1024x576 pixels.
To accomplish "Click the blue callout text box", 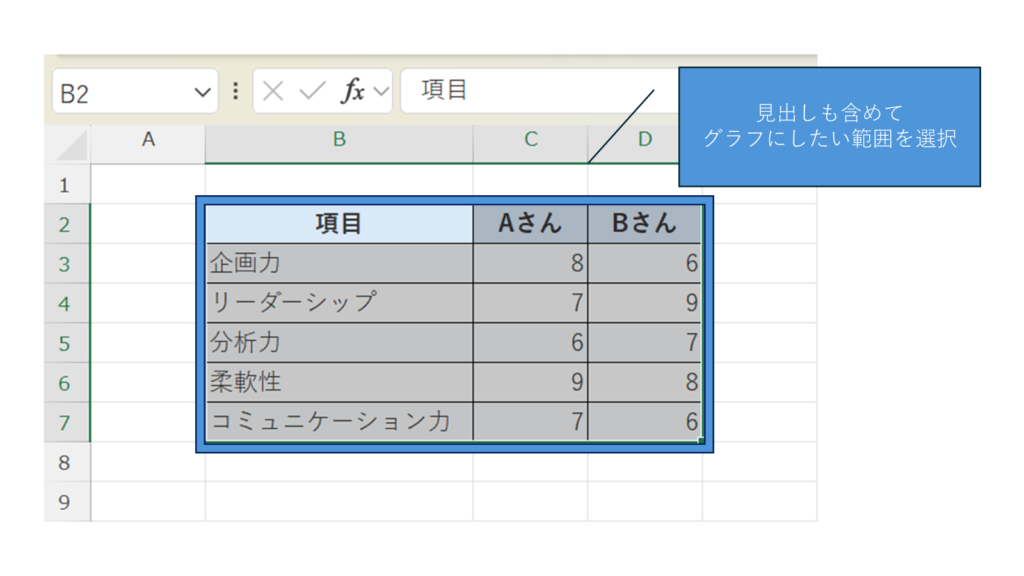I will pos(829,127).
